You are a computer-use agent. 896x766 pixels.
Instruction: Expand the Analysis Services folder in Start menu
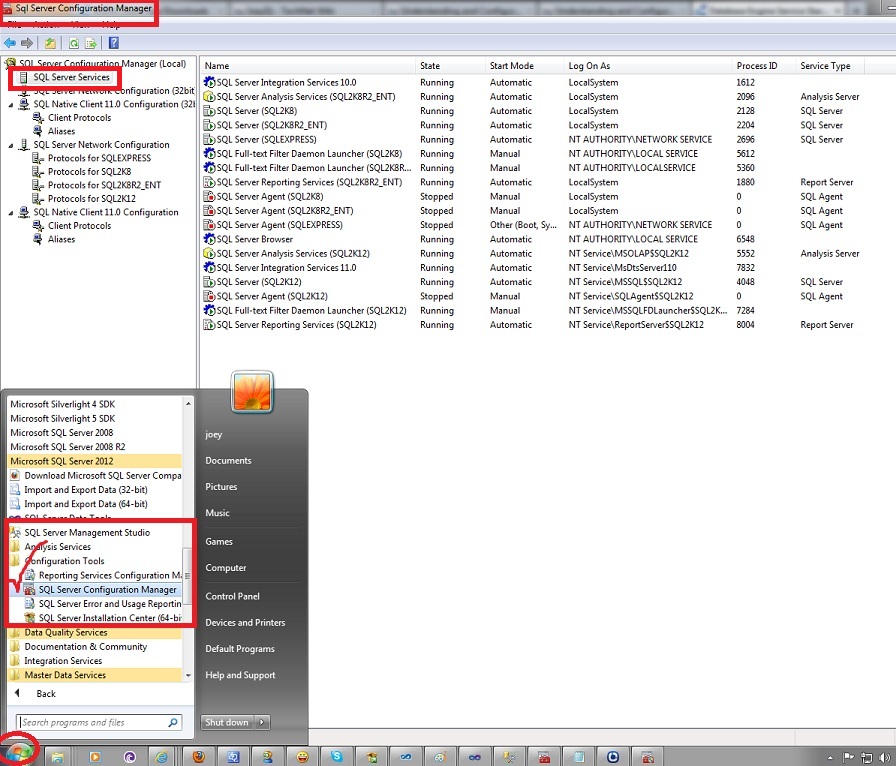pos(57,546)
